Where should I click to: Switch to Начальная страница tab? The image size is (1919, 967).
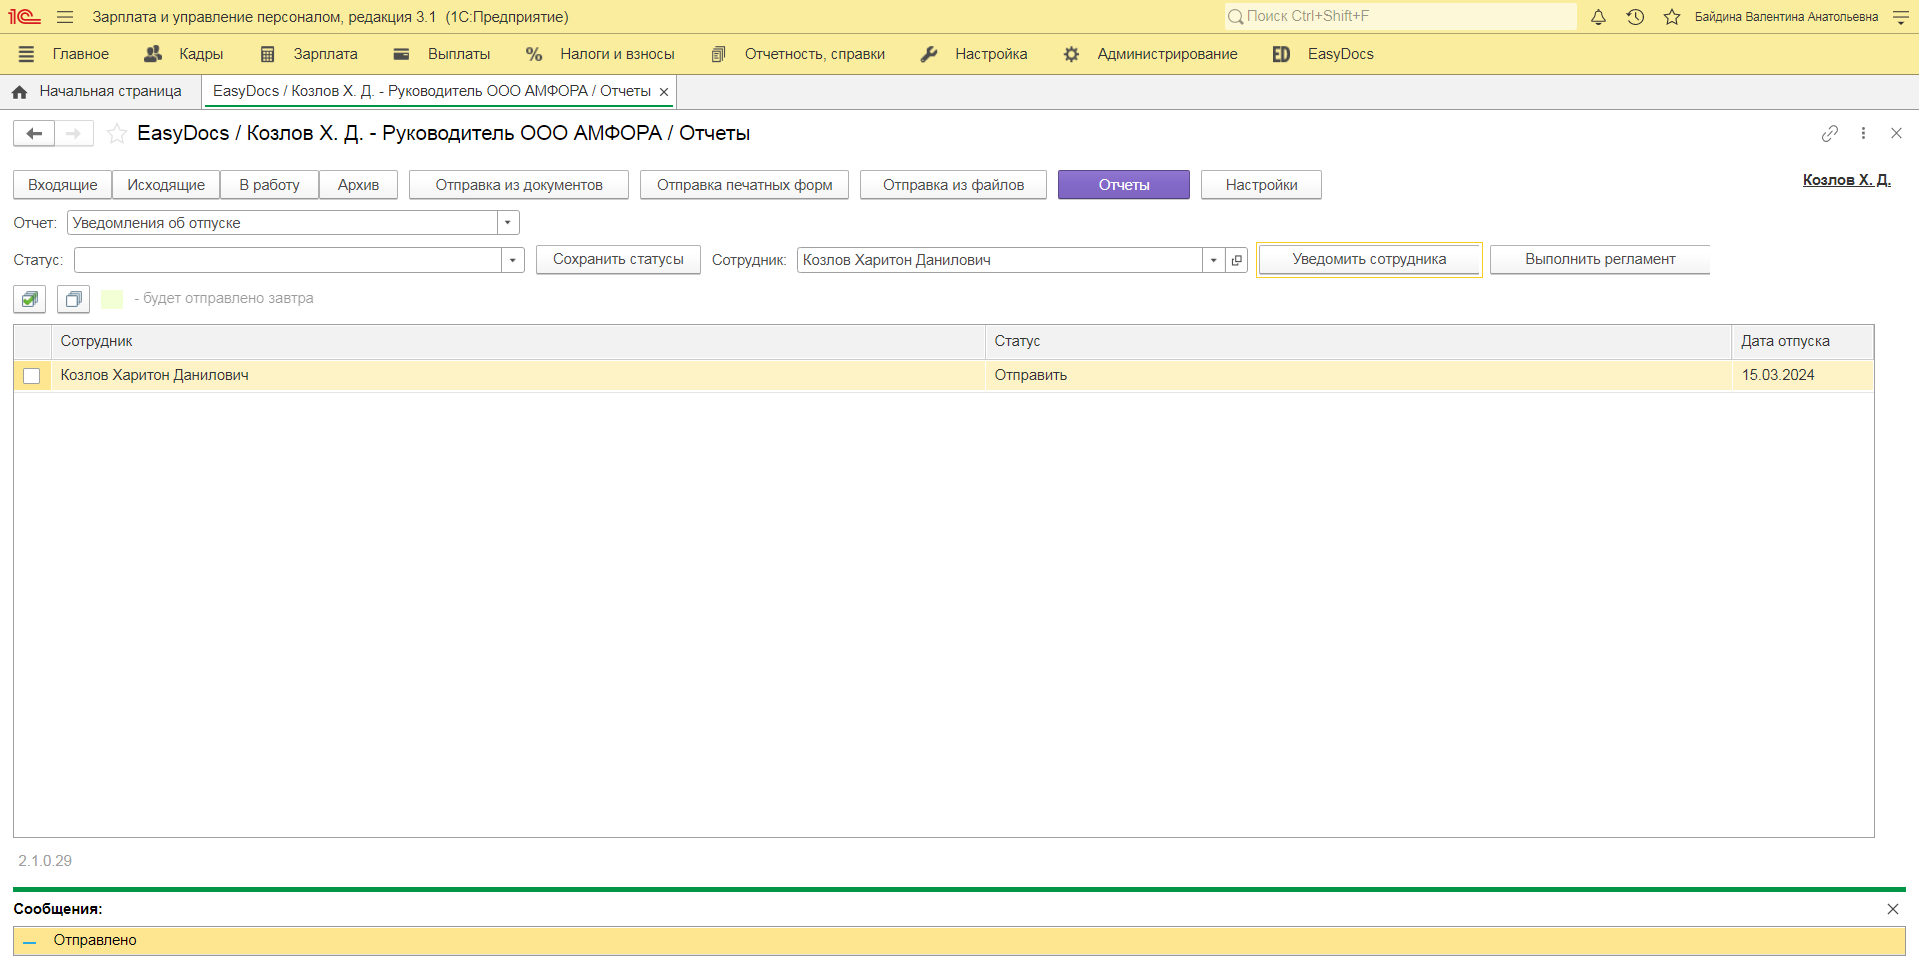coord(98,91)
